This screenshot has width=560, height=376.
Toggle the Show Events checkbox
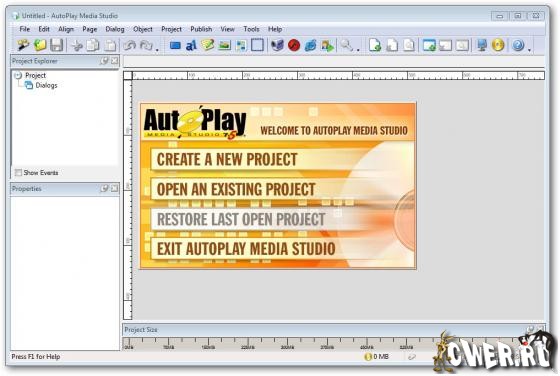point(18,173)
